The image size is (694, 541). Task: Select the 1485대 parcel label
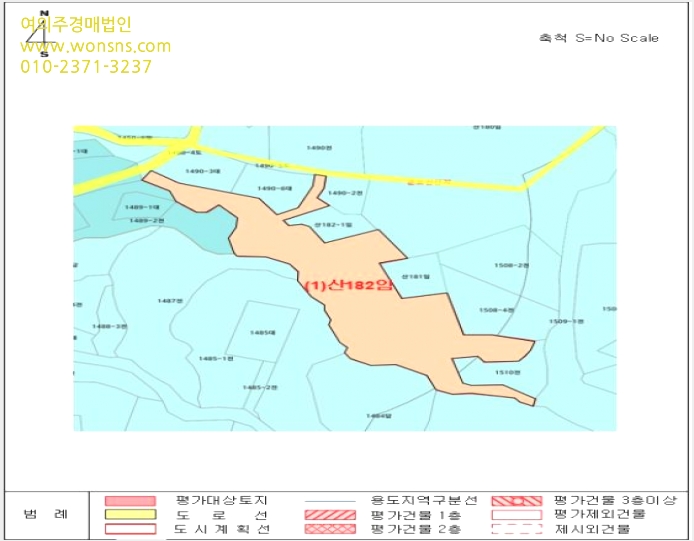tap(262, 332)
